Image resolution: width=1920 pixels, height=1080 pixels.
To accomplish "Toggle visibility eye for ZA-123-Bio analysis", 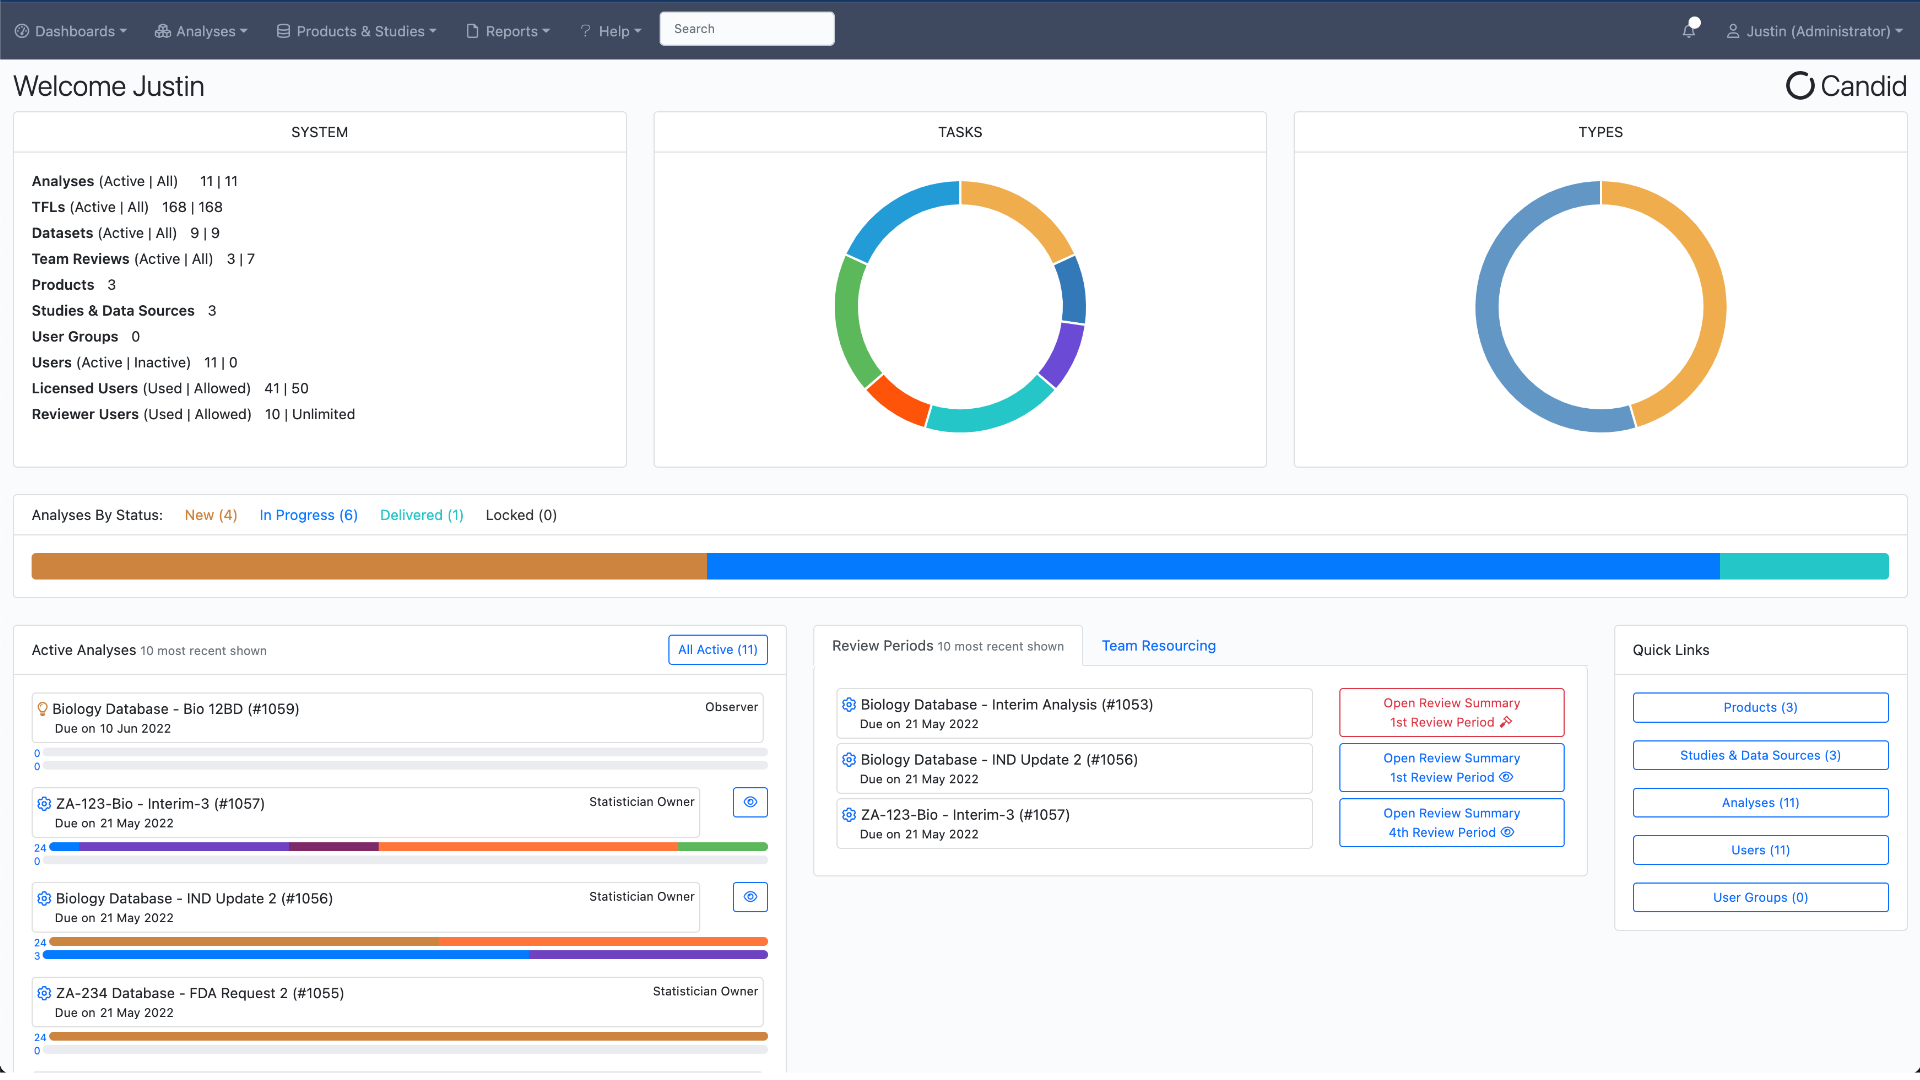I will (x=750, y=802).
